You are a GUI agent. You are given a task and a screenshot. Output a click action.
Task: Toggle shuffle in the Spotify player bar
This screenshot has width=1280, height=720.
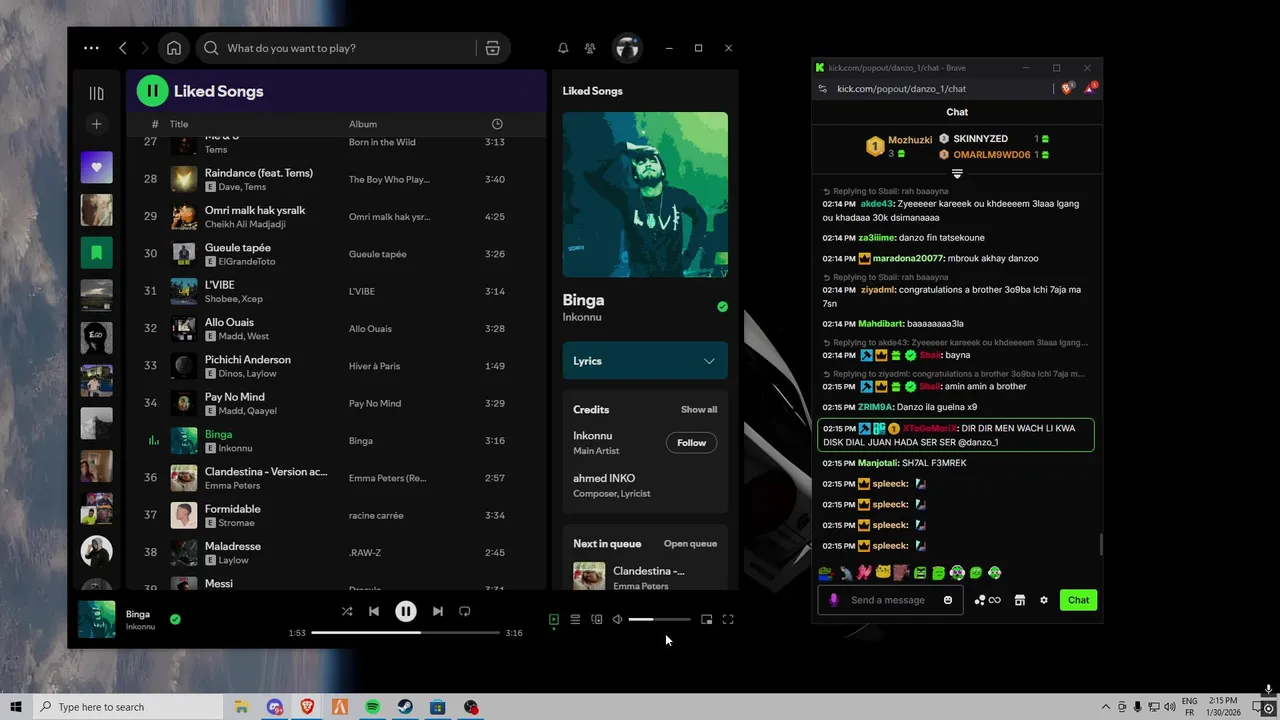coord(346,611)
